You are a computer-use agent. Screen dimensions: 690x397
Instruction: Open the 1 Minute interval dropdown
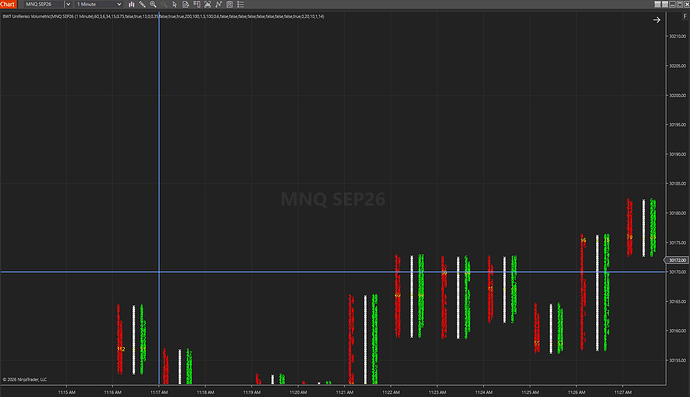click(x=99, y=4)
